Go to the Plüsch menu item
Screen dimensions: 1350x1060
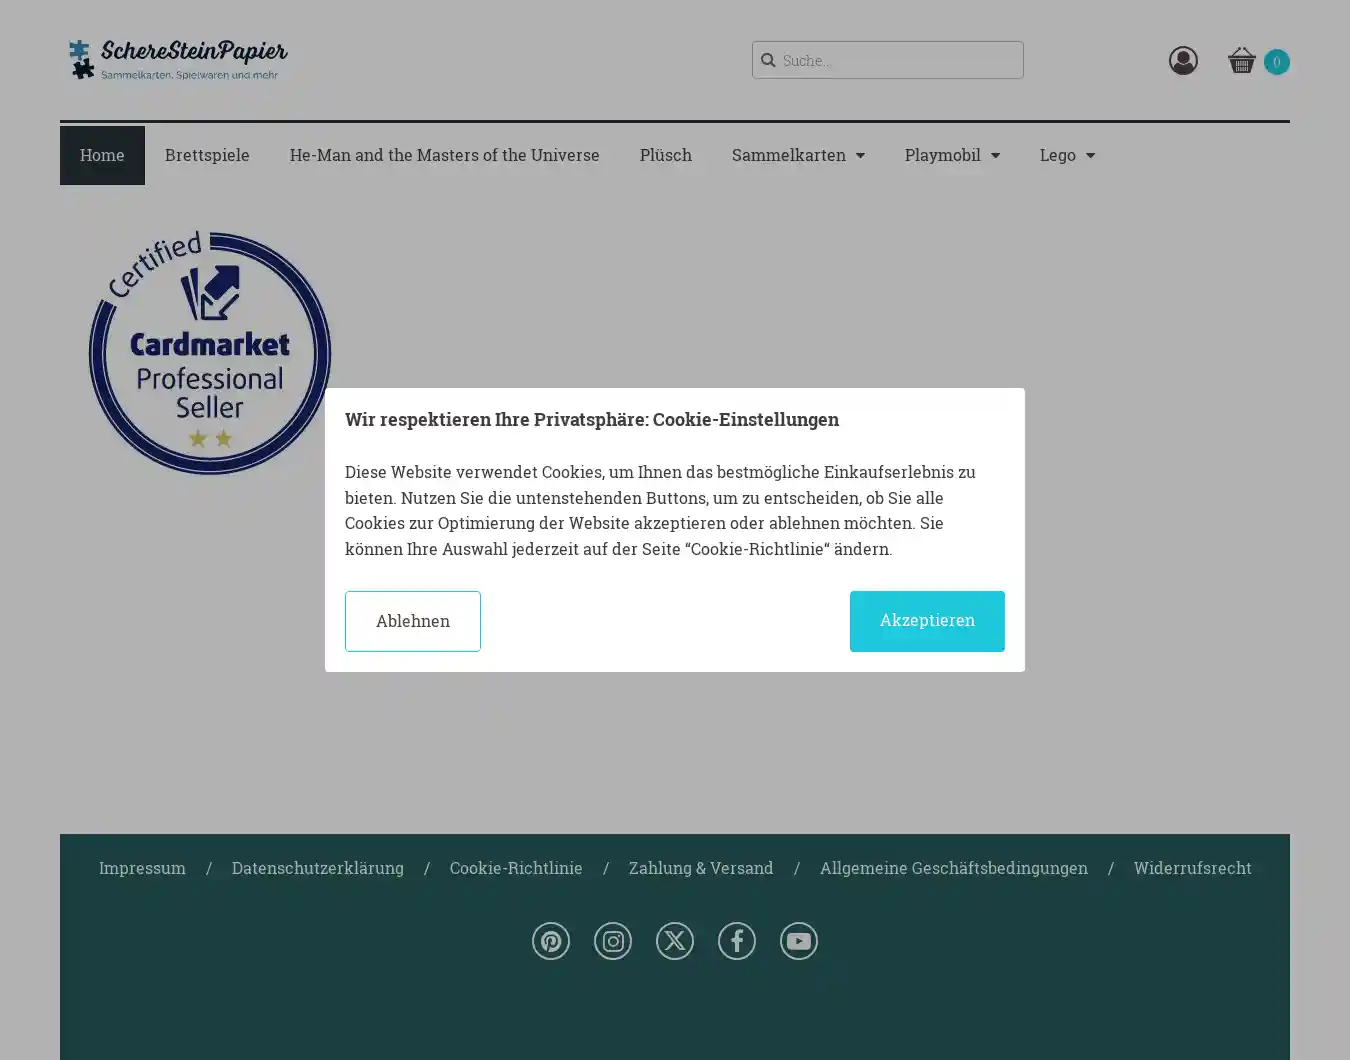[666, 155]
